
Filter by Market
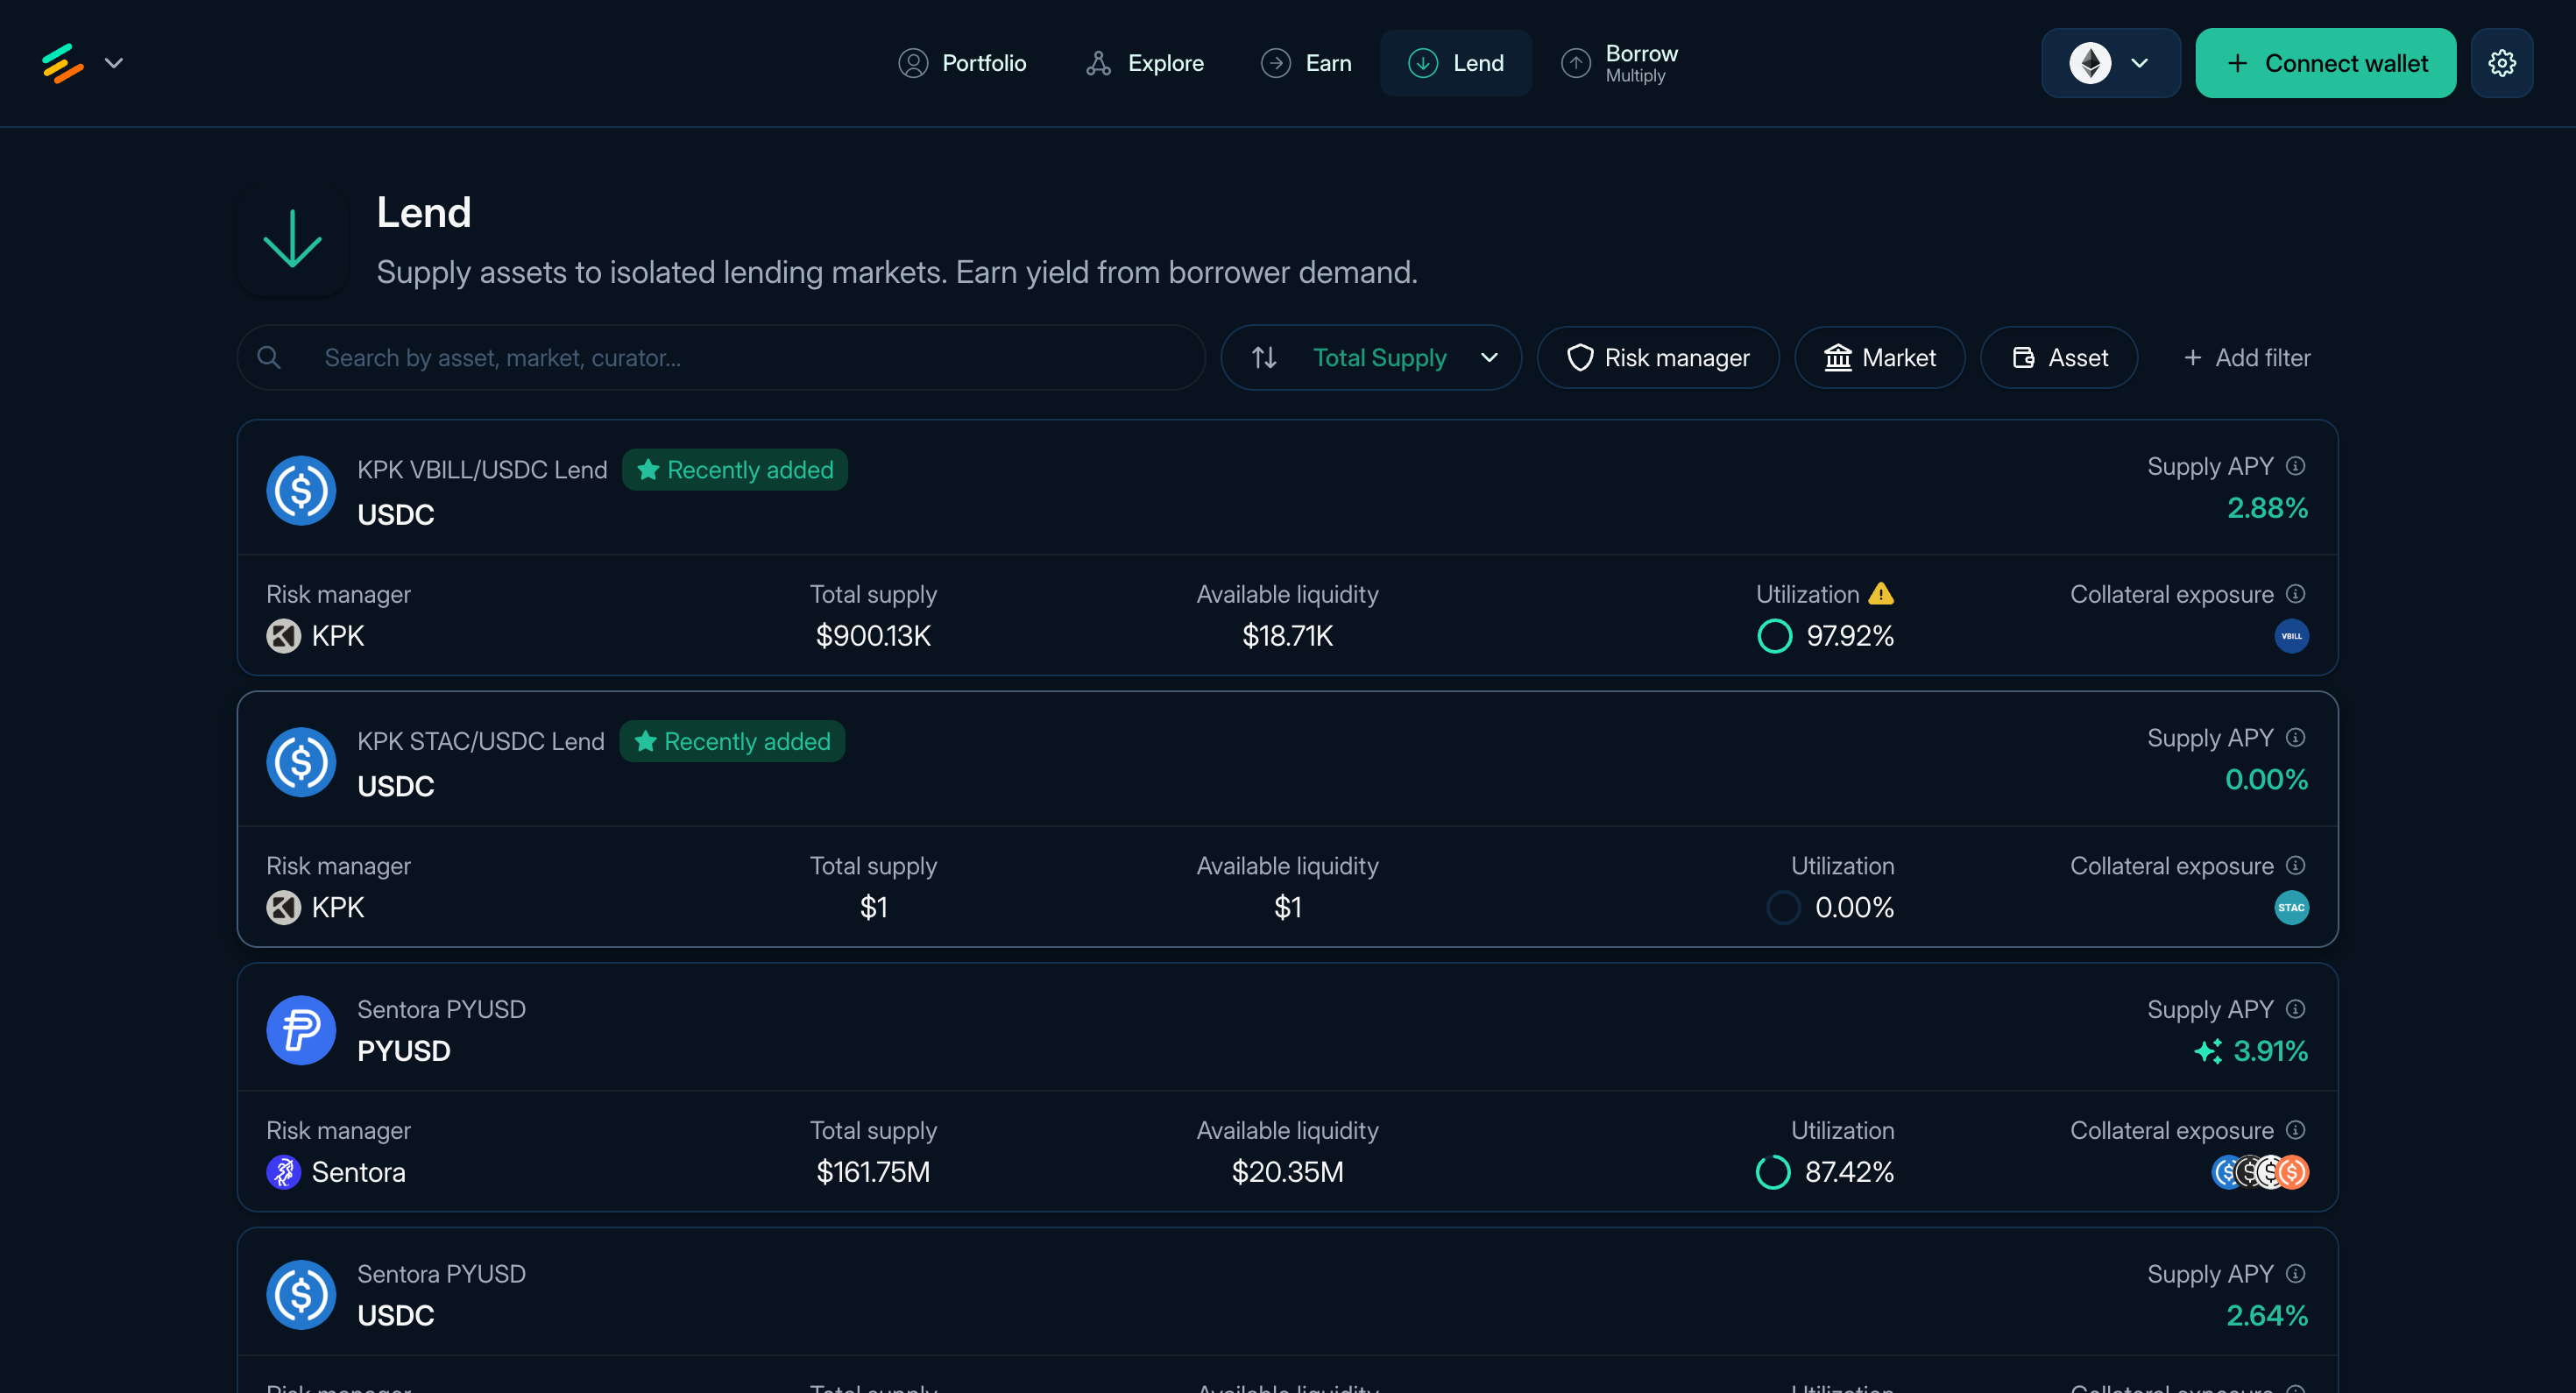tap(1879, 357)
